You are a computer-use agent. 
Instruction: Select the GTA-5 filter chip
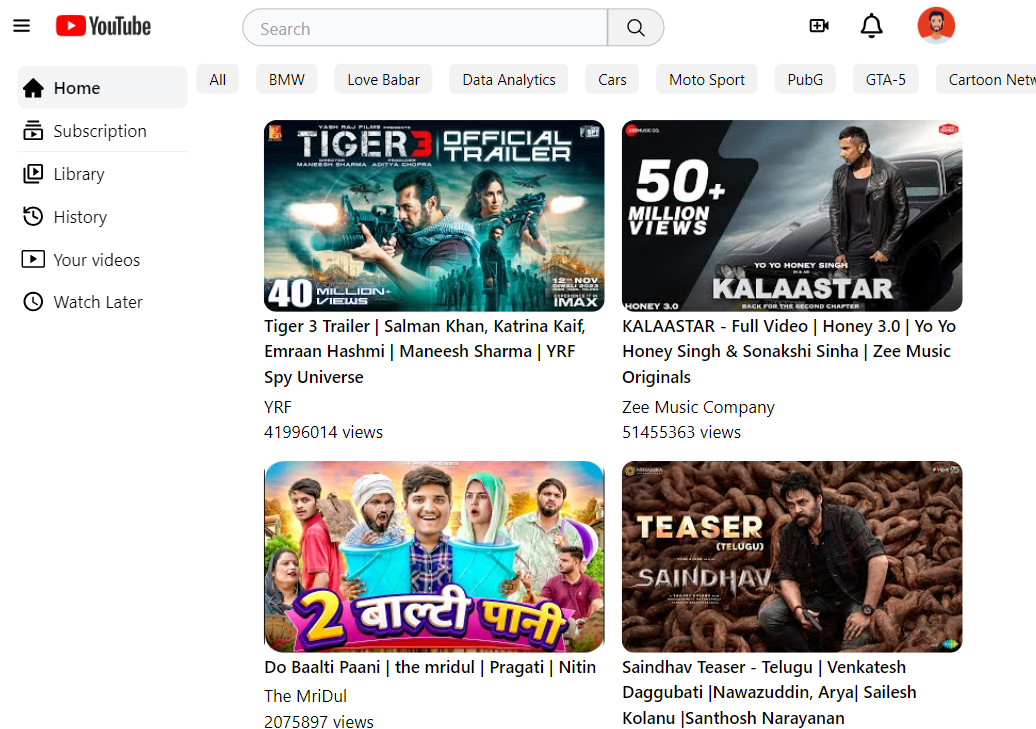point(885,80)
